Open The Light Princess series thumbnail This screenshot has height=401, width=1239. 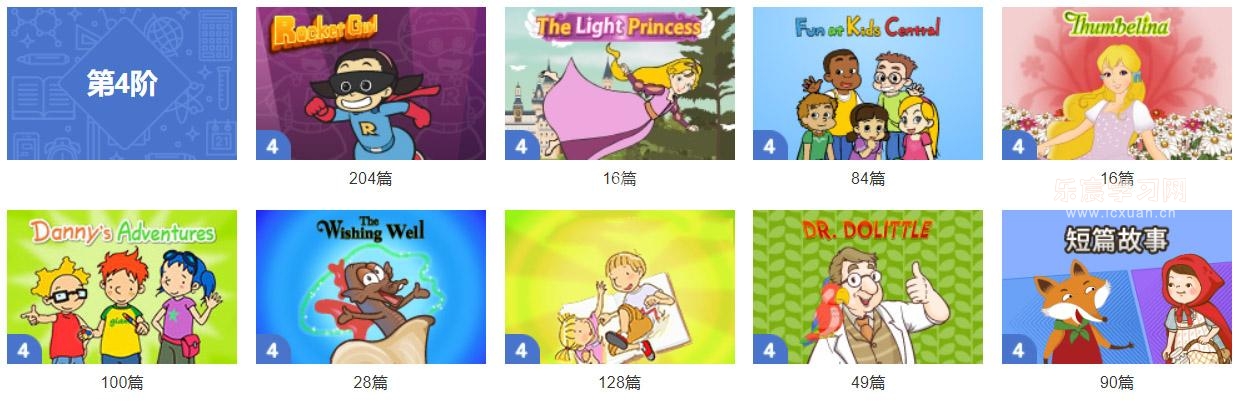(x=620, y=84)
